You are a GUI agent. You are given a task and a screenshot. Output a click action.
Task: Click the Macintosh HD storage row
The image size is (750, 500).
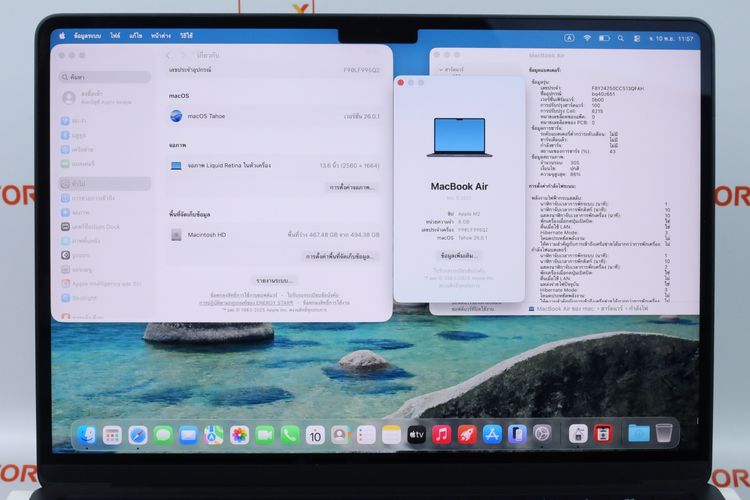click(274, 235)
